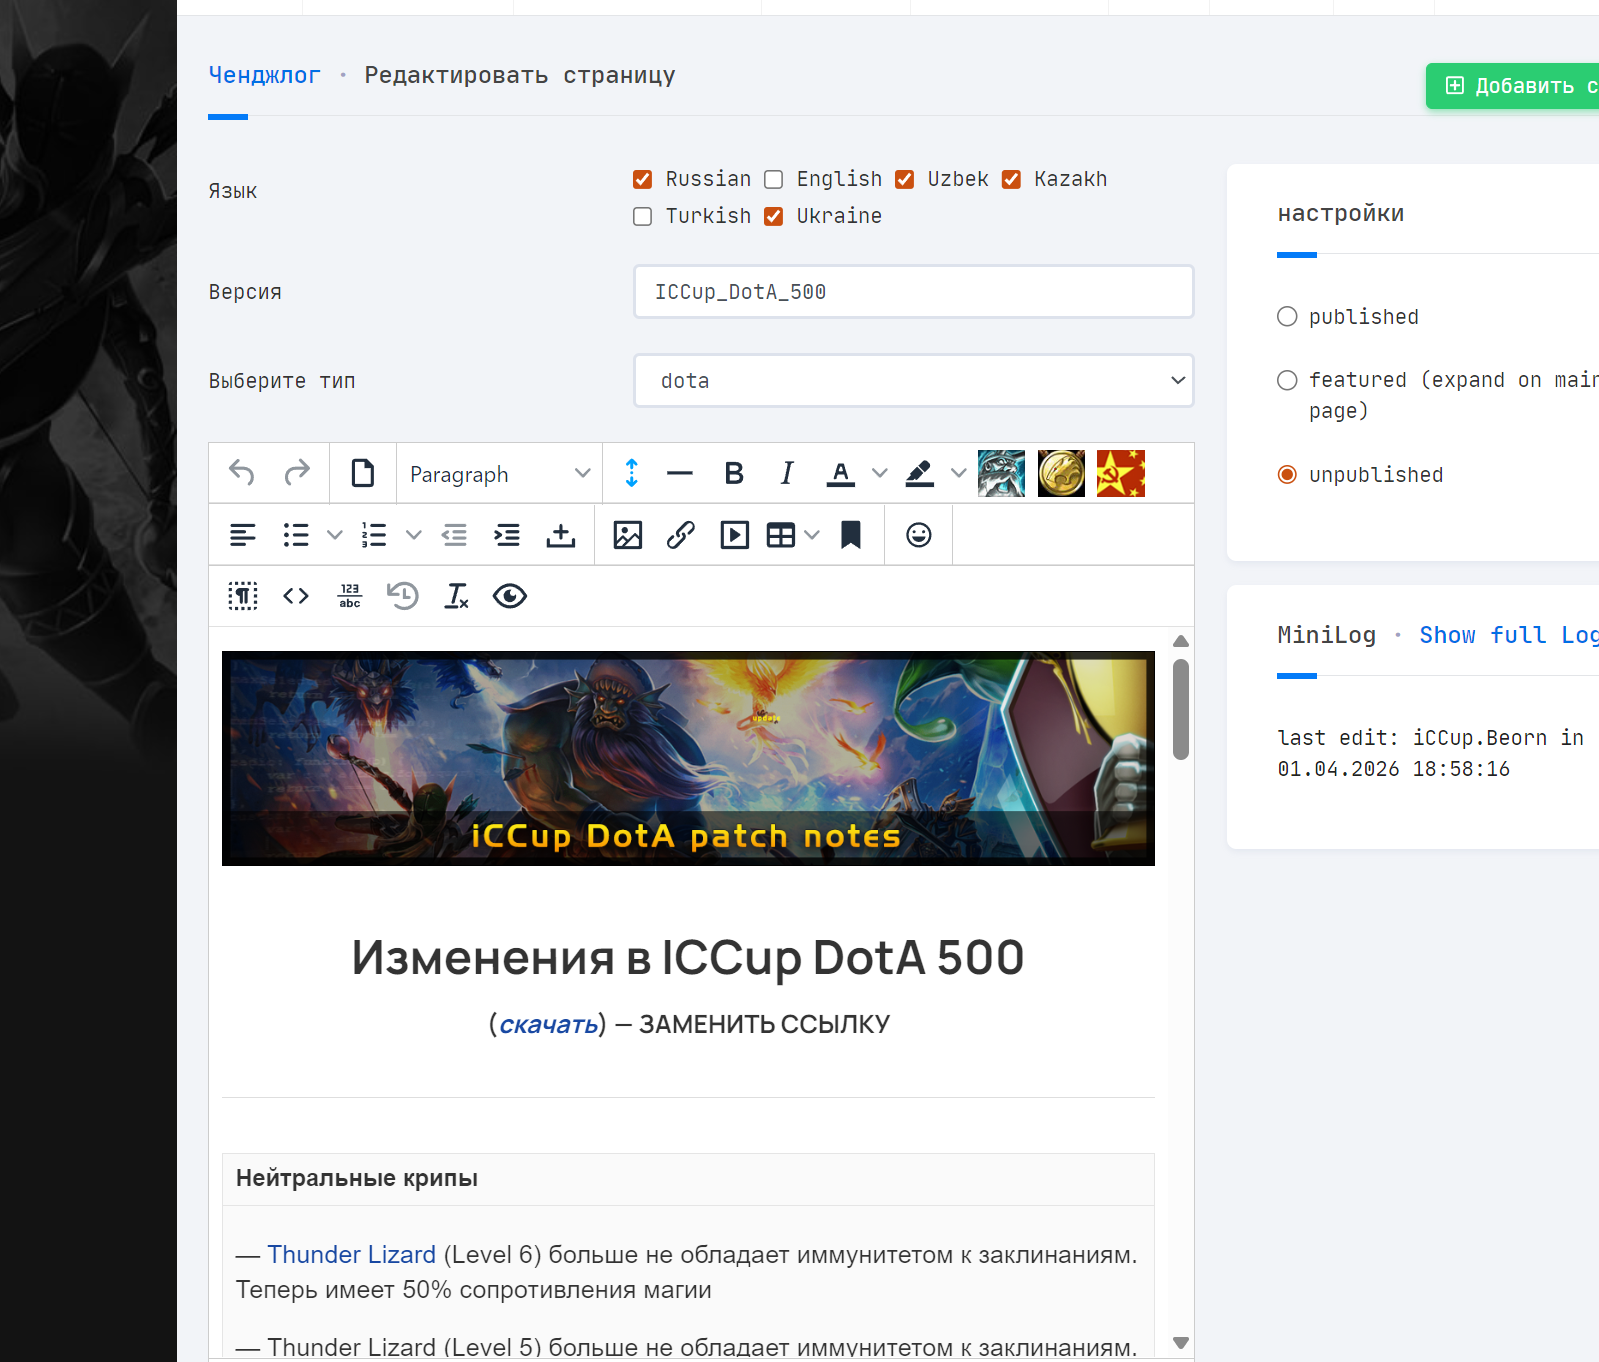The image size is (1599, 1362).
Task: Insert a horizontal line
Action: [x=680, y=473]
